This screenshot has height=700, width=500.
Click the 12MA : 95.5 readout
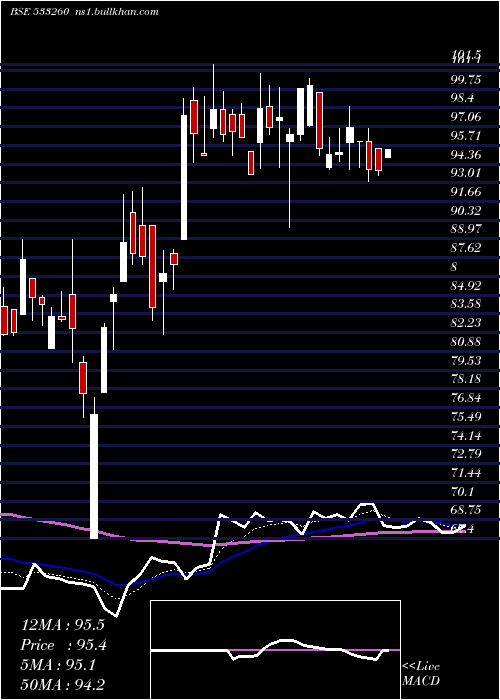pyautogui.click(x=63, y=625)
